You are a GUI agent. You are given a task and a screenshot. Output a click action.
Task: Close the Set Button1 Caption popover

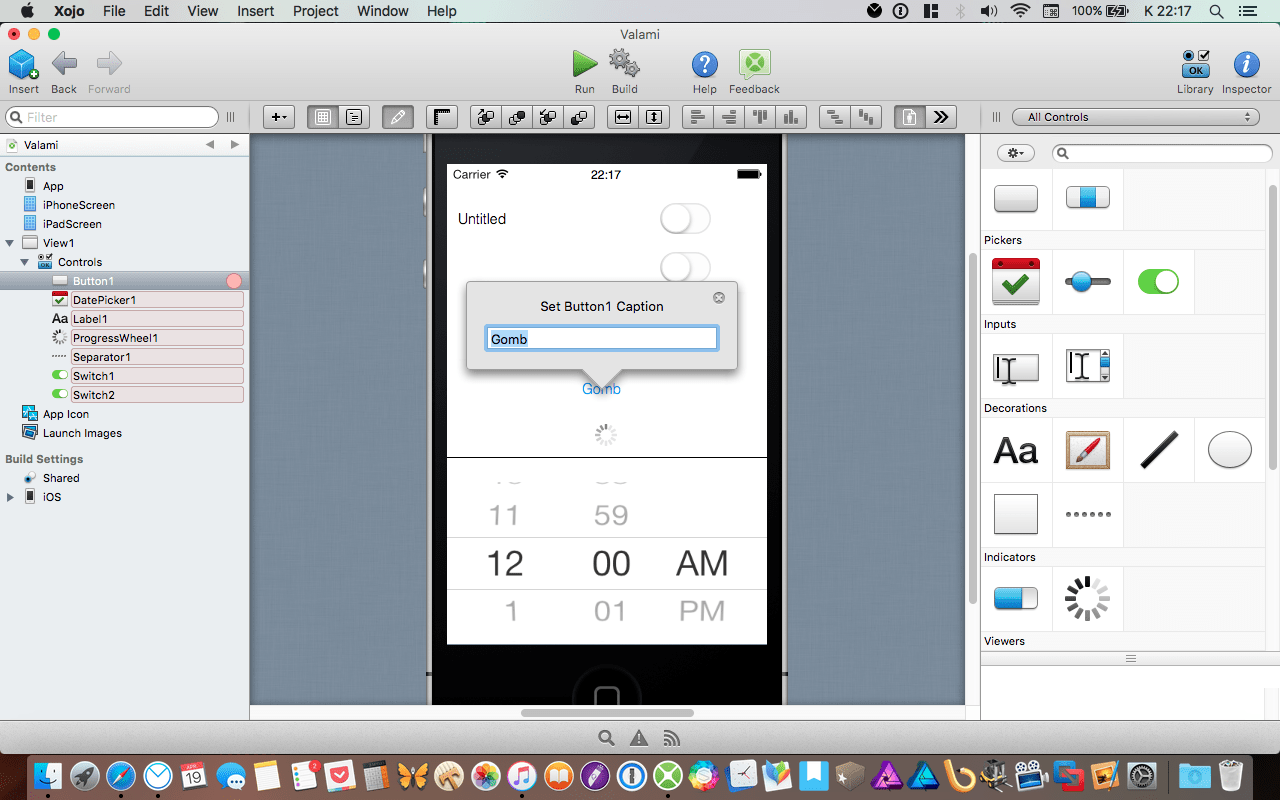(718, 298)
